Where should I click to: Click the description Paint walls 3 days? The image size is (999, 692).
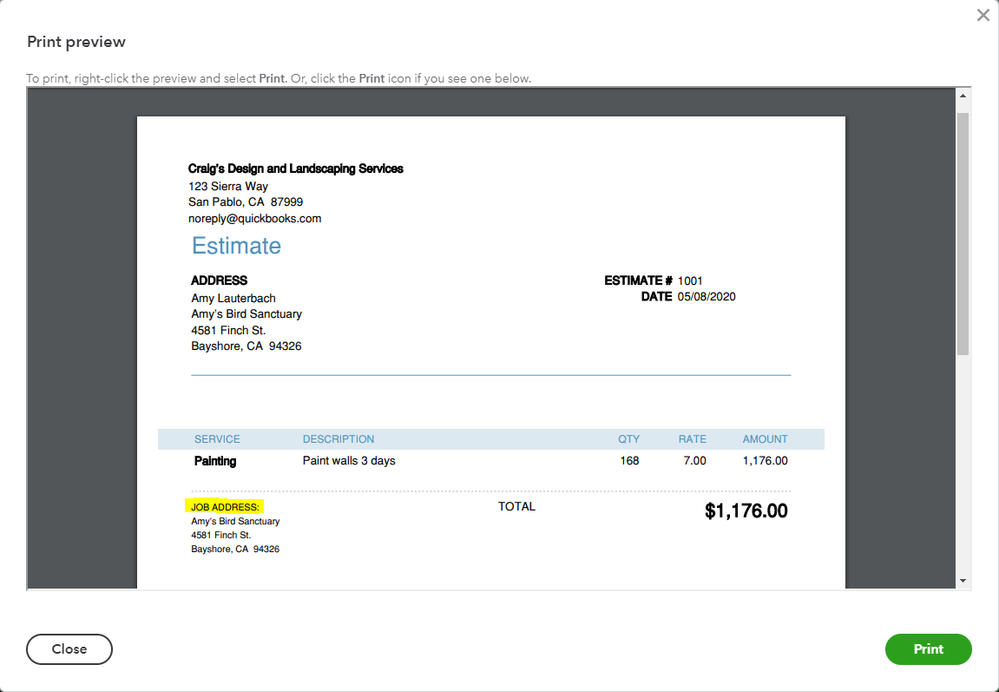pyautogui.click(x=349, y=461)
